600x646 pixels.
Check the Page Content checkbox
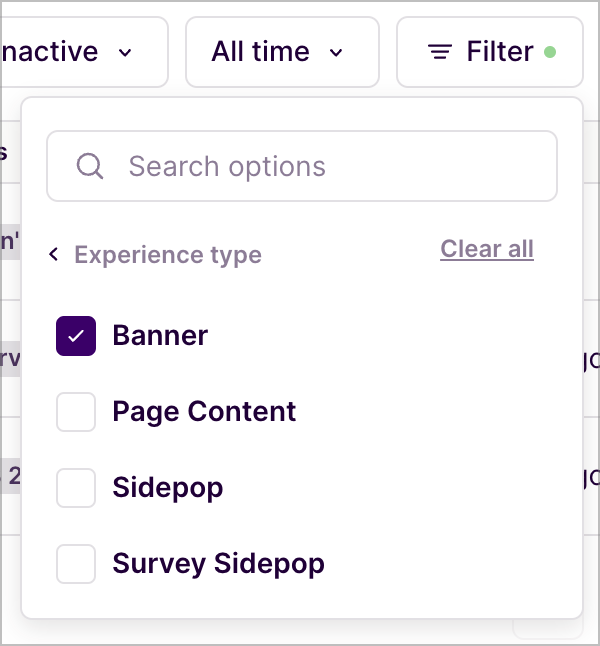point(76,412)
